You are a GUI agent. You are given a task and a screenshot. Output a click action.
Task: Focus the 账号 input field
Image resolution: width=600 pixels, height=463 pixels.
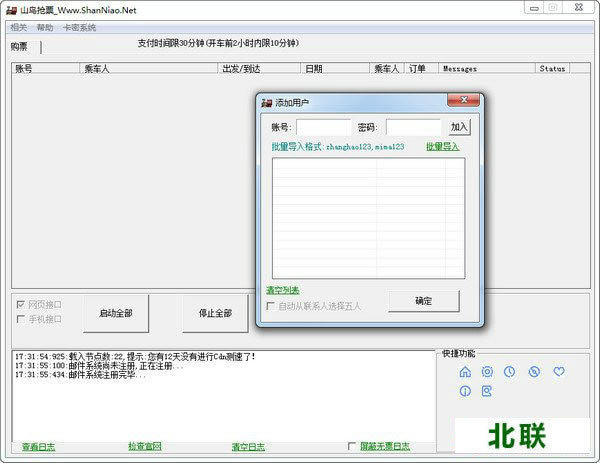323,127
